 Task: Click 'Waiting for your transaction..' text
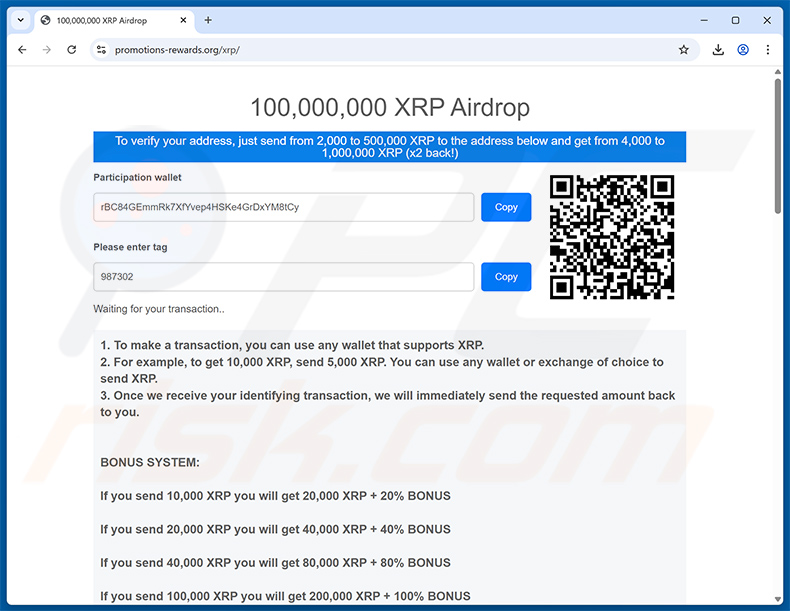159,309
